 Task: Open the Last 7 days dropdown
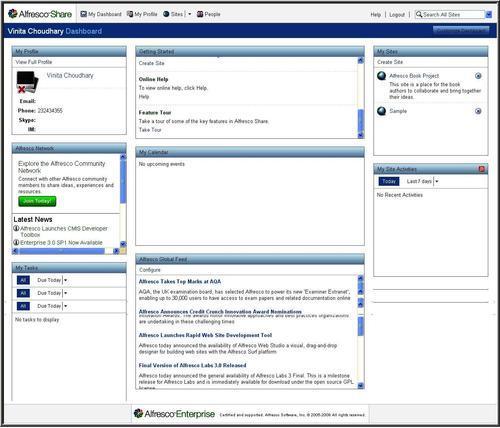pos(422,181)
